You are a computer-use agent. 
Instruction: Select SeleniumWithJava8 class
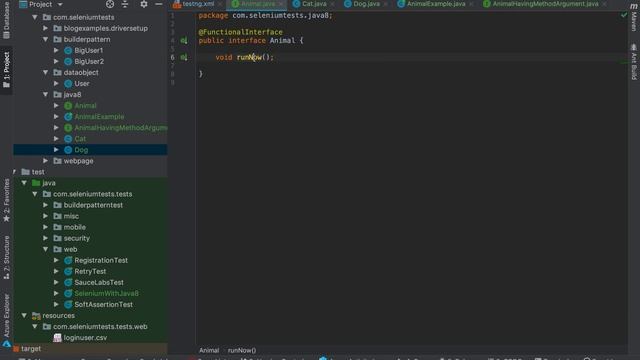click(x=106, y=293)
